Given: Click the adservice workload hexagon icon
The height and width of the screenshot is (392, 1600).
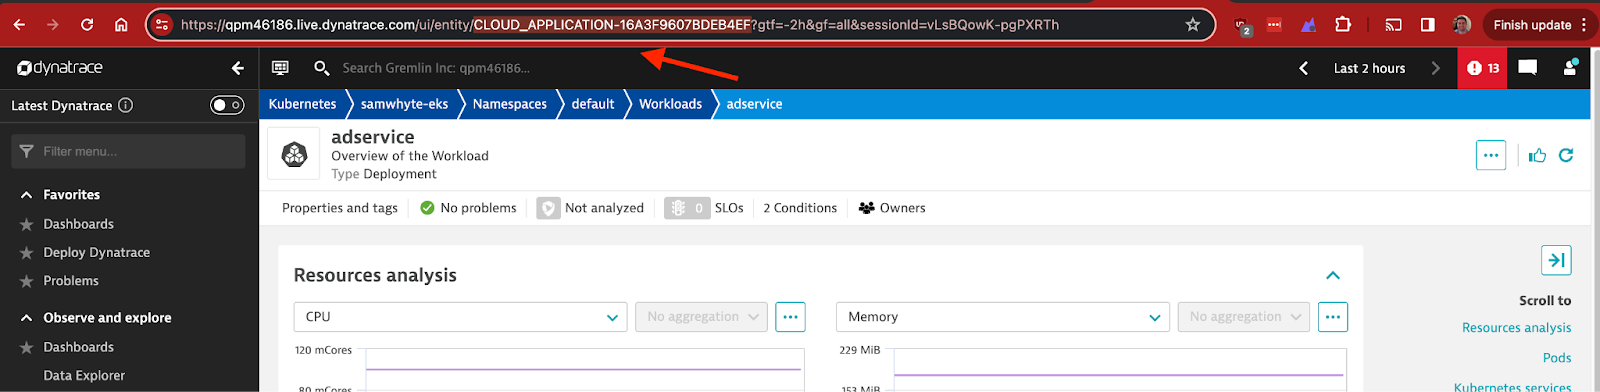Looking at the screenshot, I should pyautogui.click(x=294, y=154).
